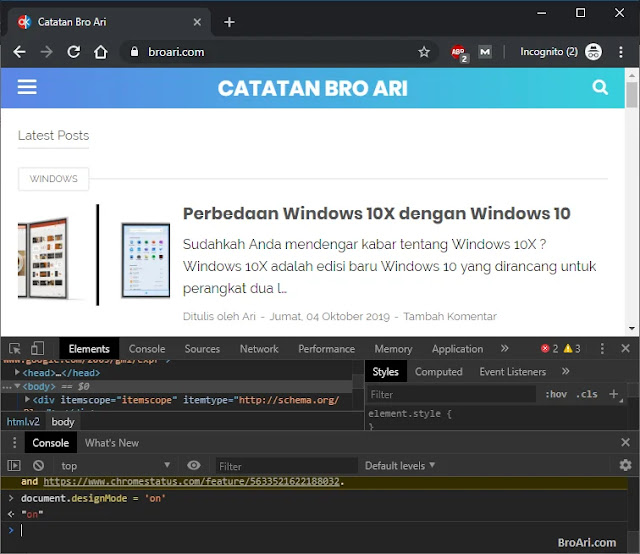640x554 pixels.
Task: Open the Perbedaan Windows 10X article title
Action: [x=376, y=213]
